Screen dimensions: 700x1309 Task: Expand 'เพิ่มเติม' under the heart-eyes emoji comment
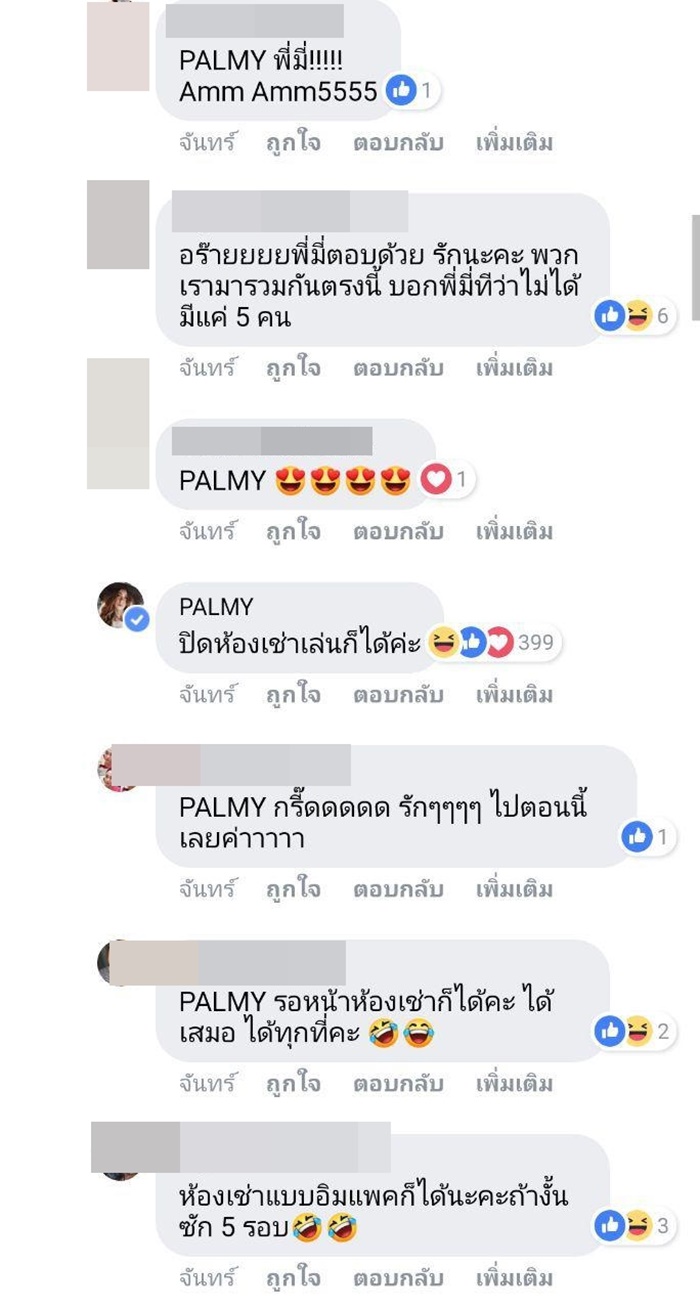514,532
